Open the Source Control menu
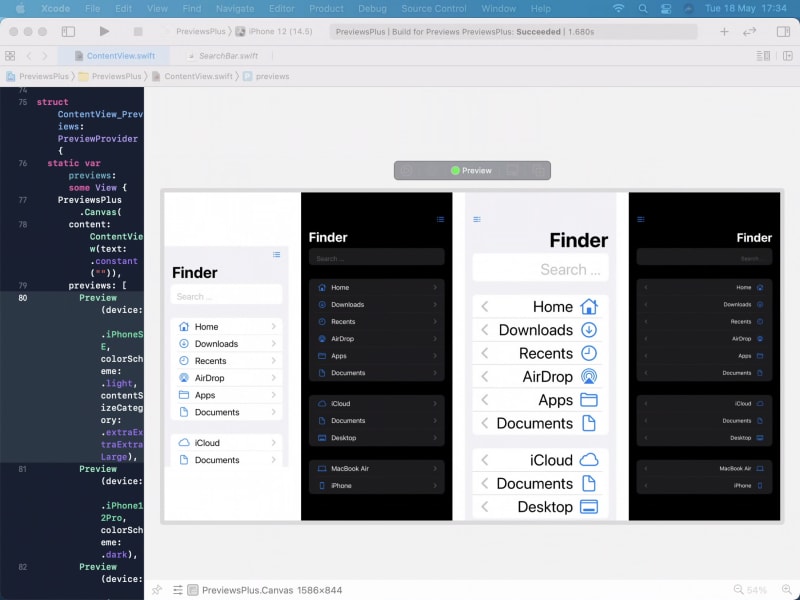This screenshot has width=800, height=600. pyautogui.click(x=434, y=9)
